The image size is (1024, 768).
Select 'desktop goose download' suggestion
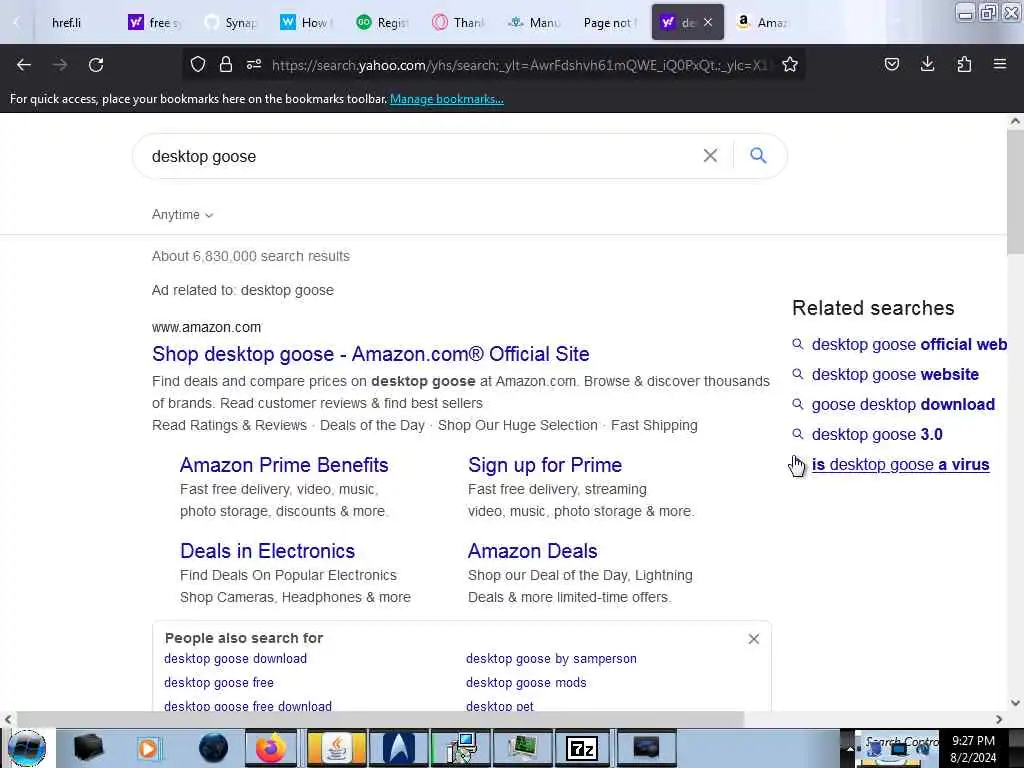235,659
